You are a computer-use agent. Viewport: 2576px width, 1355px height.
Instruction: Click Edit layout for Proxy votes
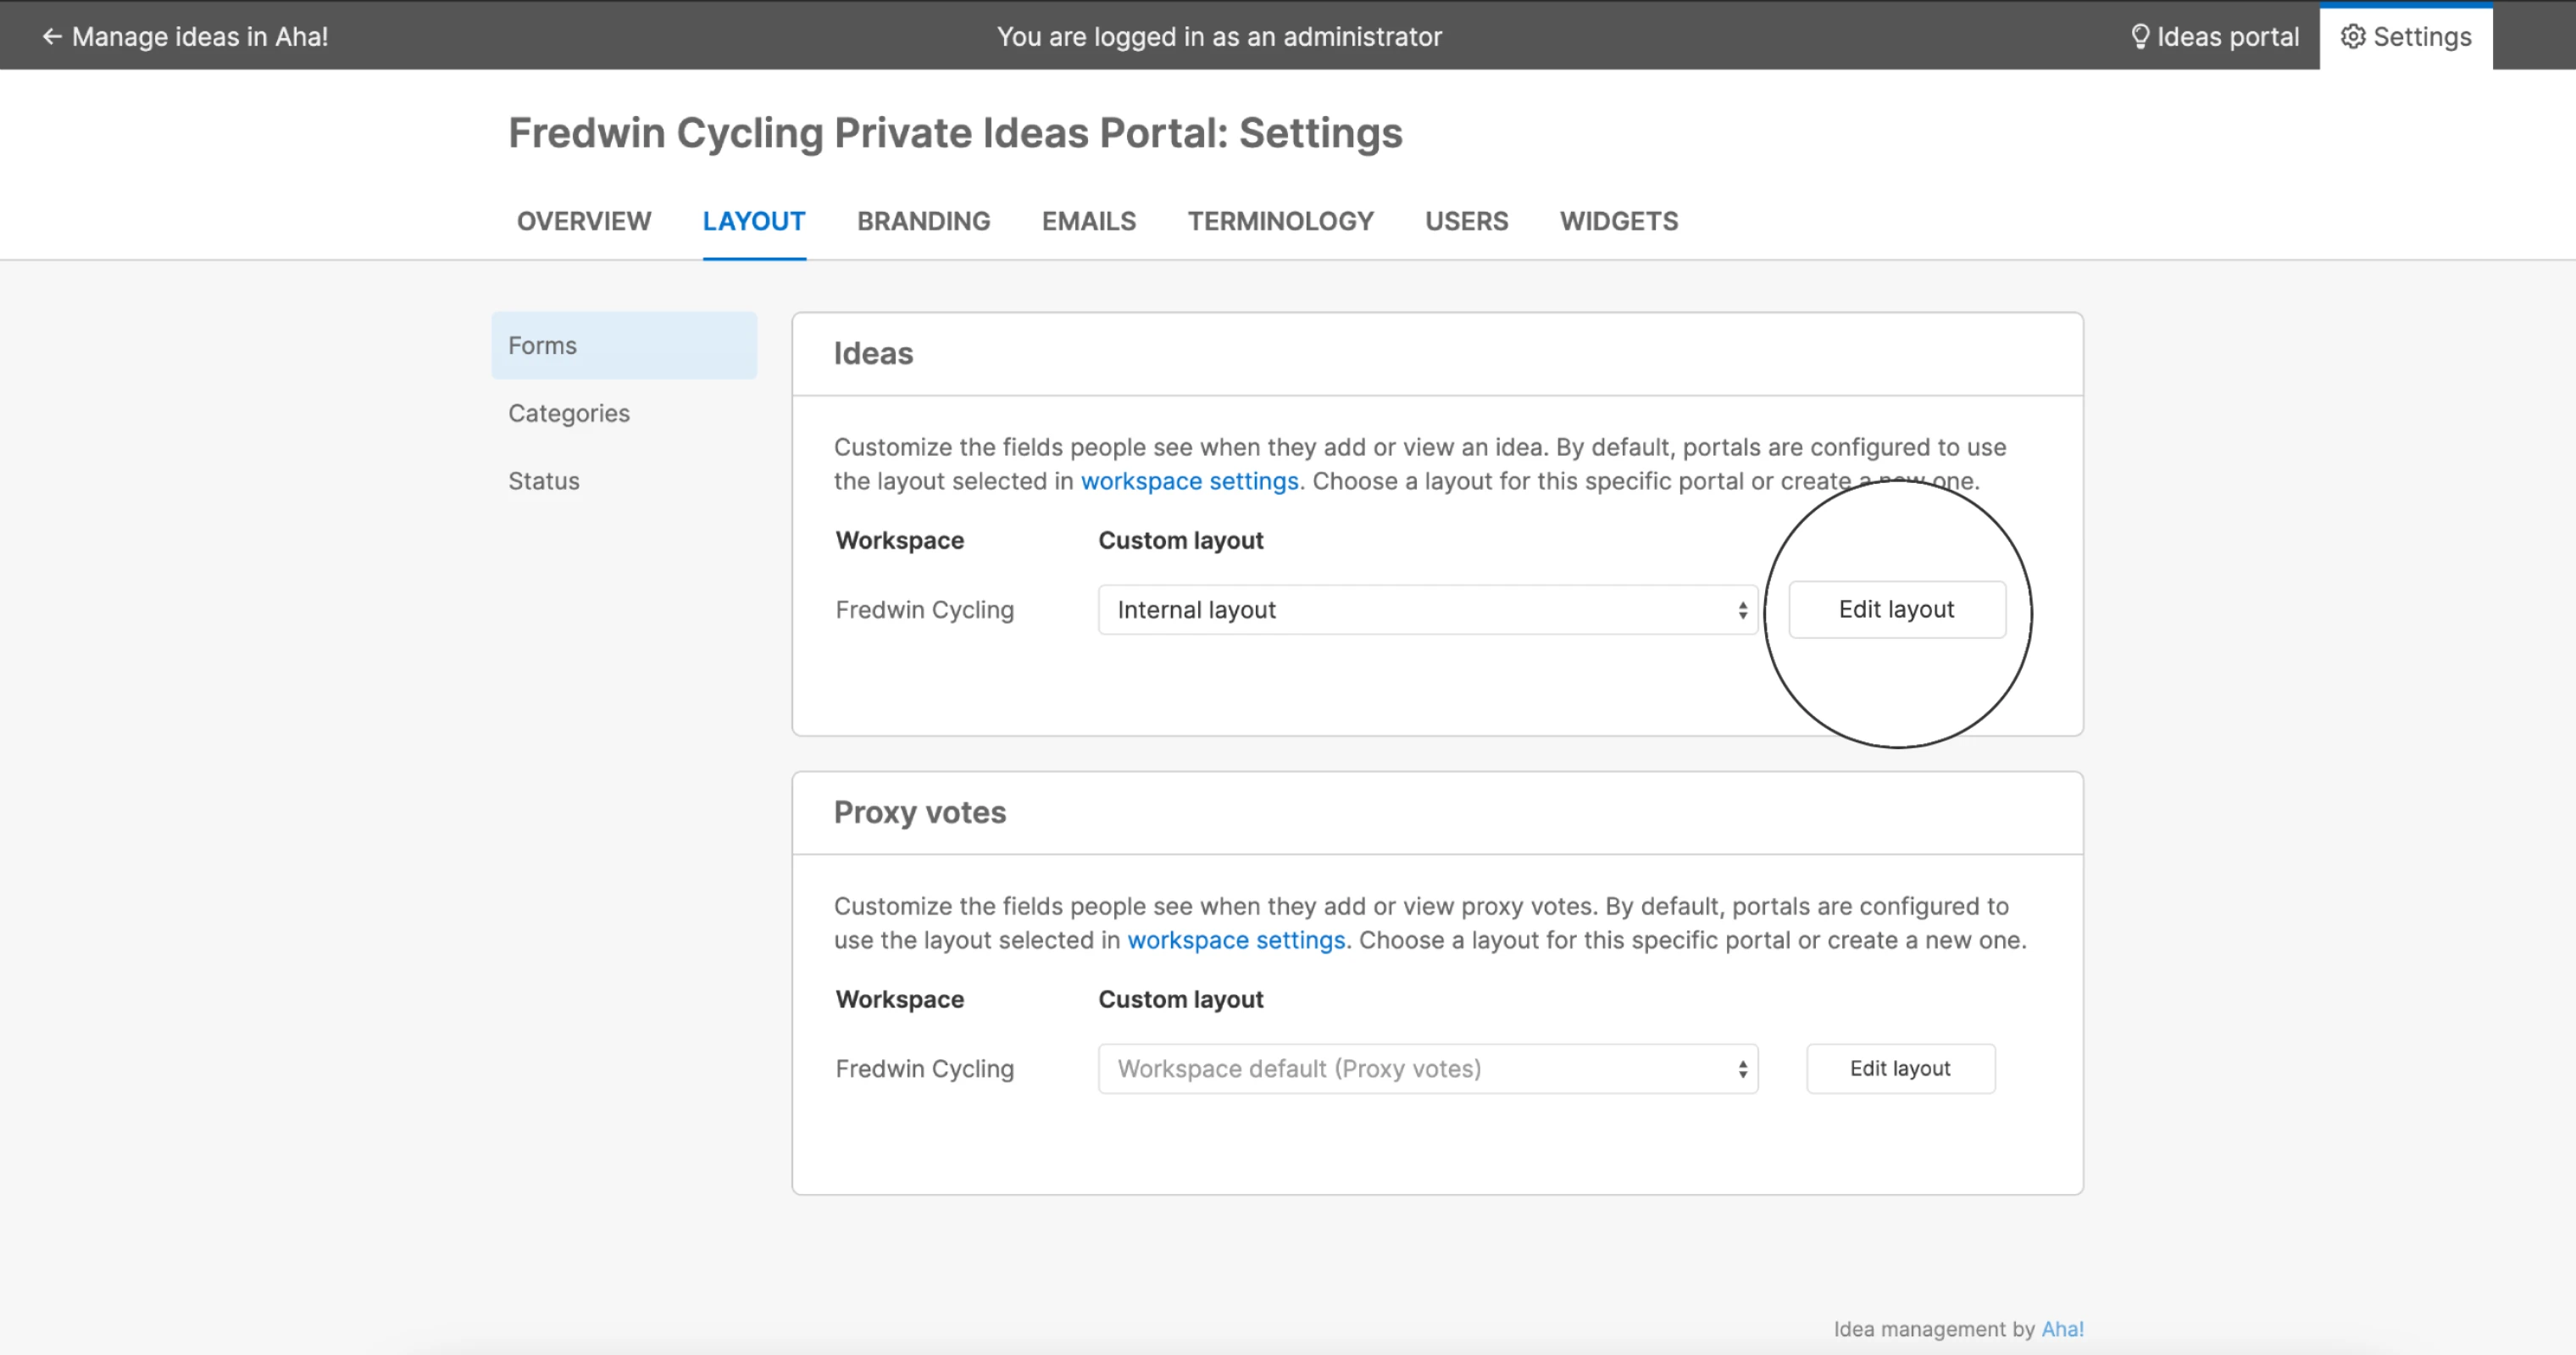[1899, 1069]
